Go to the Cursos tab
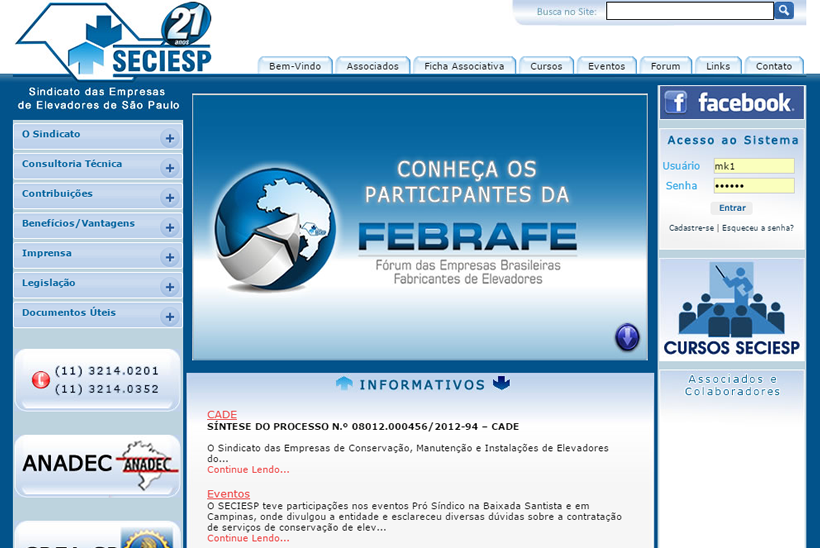Viewport: 820px width, 548px height. pos(546,66)
